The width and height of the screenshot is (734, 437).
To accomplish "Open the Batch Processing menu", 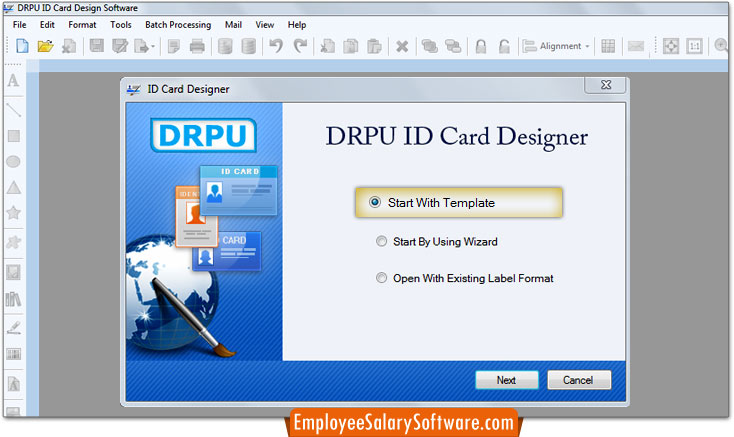I will click(178, 25).
